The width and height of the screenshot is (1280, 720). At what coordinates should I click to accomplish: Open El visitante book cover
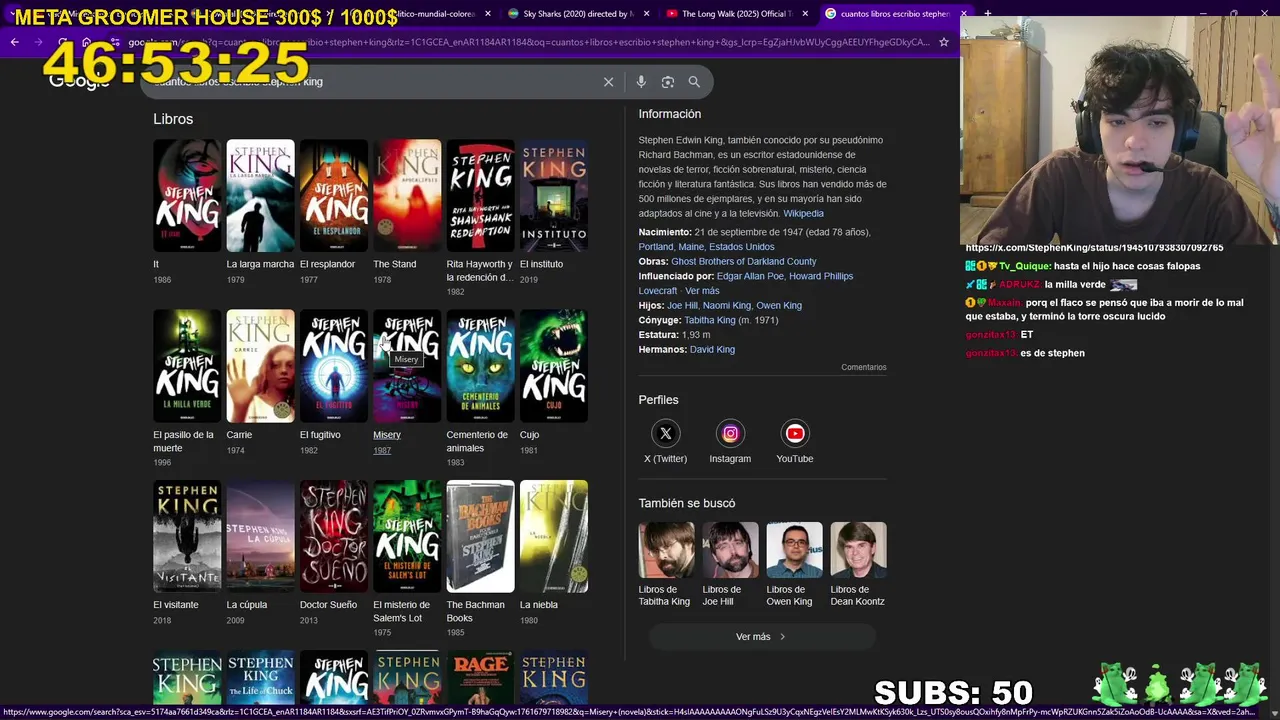[187, 536]
